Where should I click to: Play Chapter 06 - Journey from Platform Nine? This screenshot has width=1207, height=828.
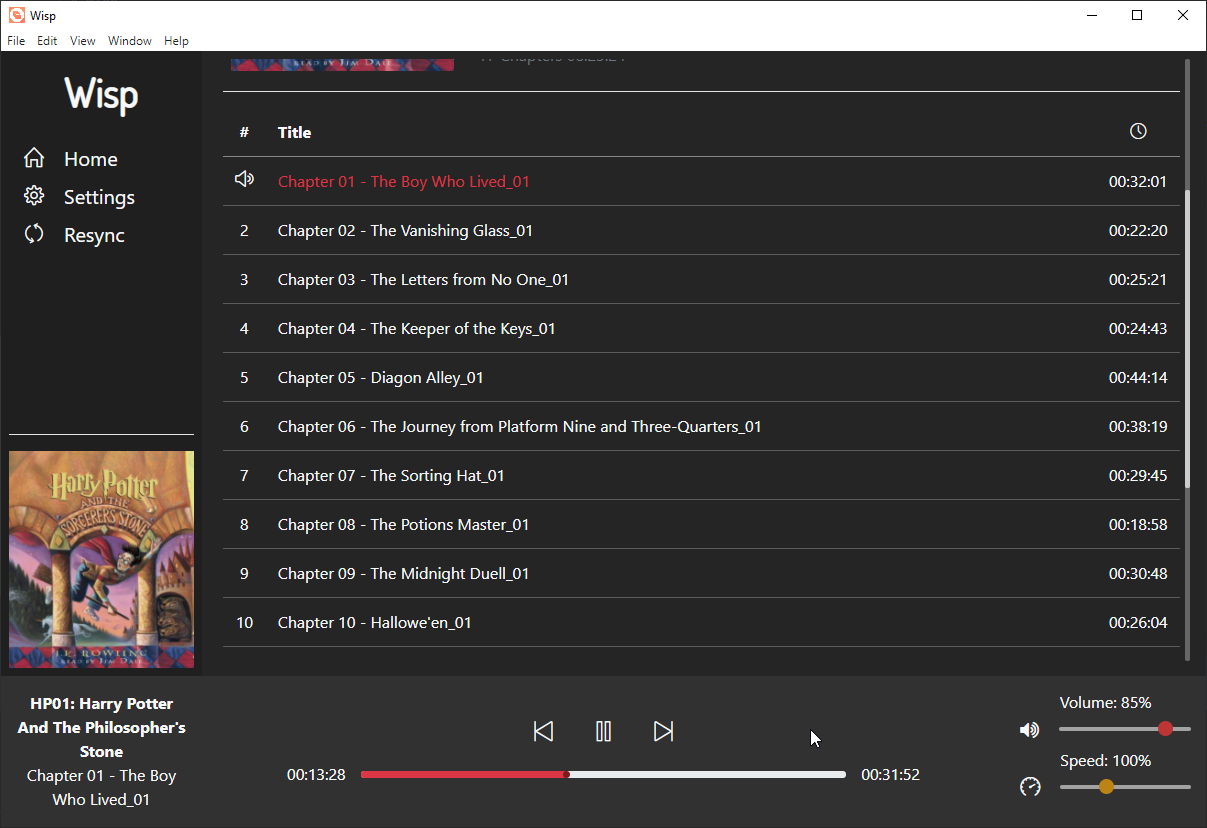701,426
